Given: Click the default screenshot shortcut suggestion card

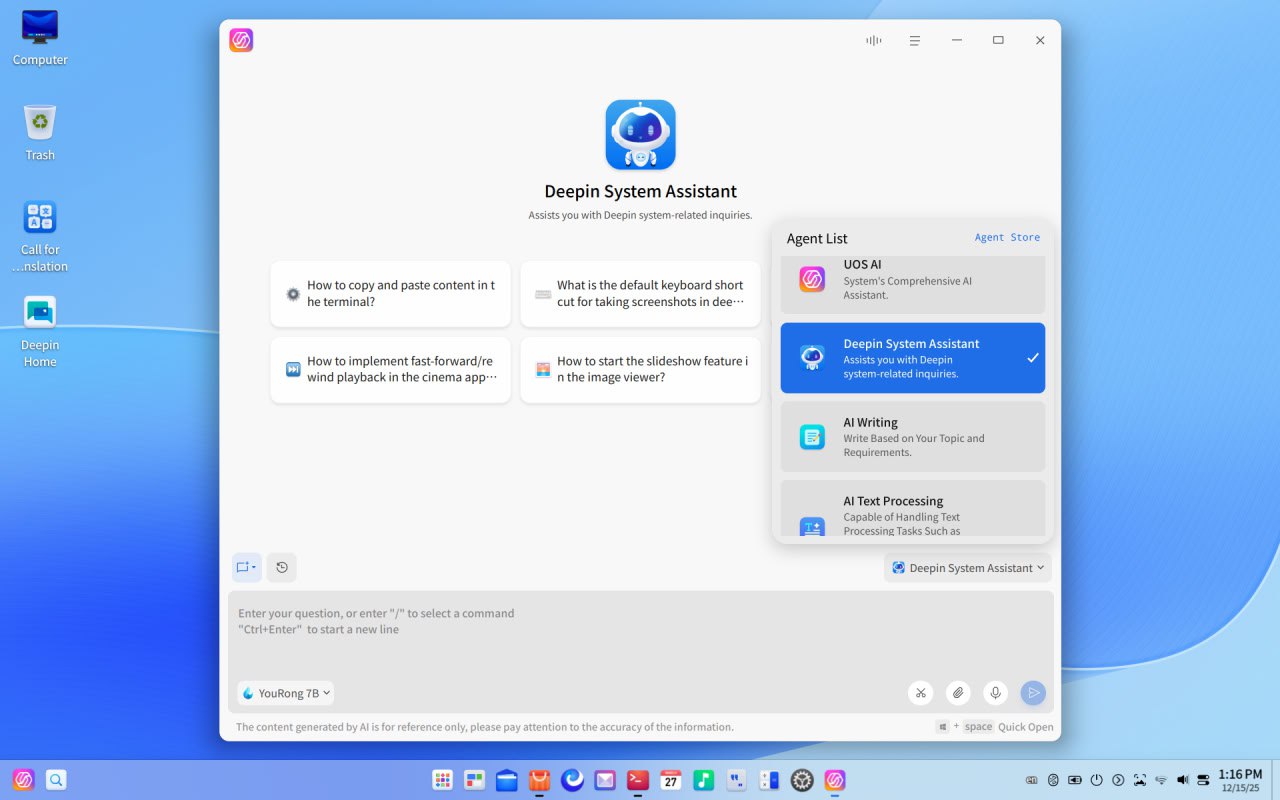Looking at the screenshot, I should point(640,294).
